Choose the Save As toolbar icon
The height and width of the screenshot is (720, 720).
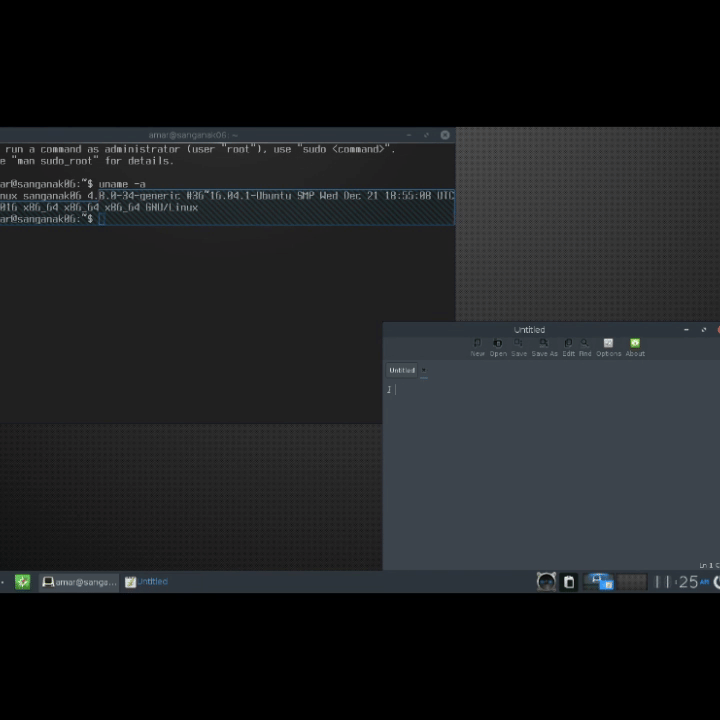[545, 346]
